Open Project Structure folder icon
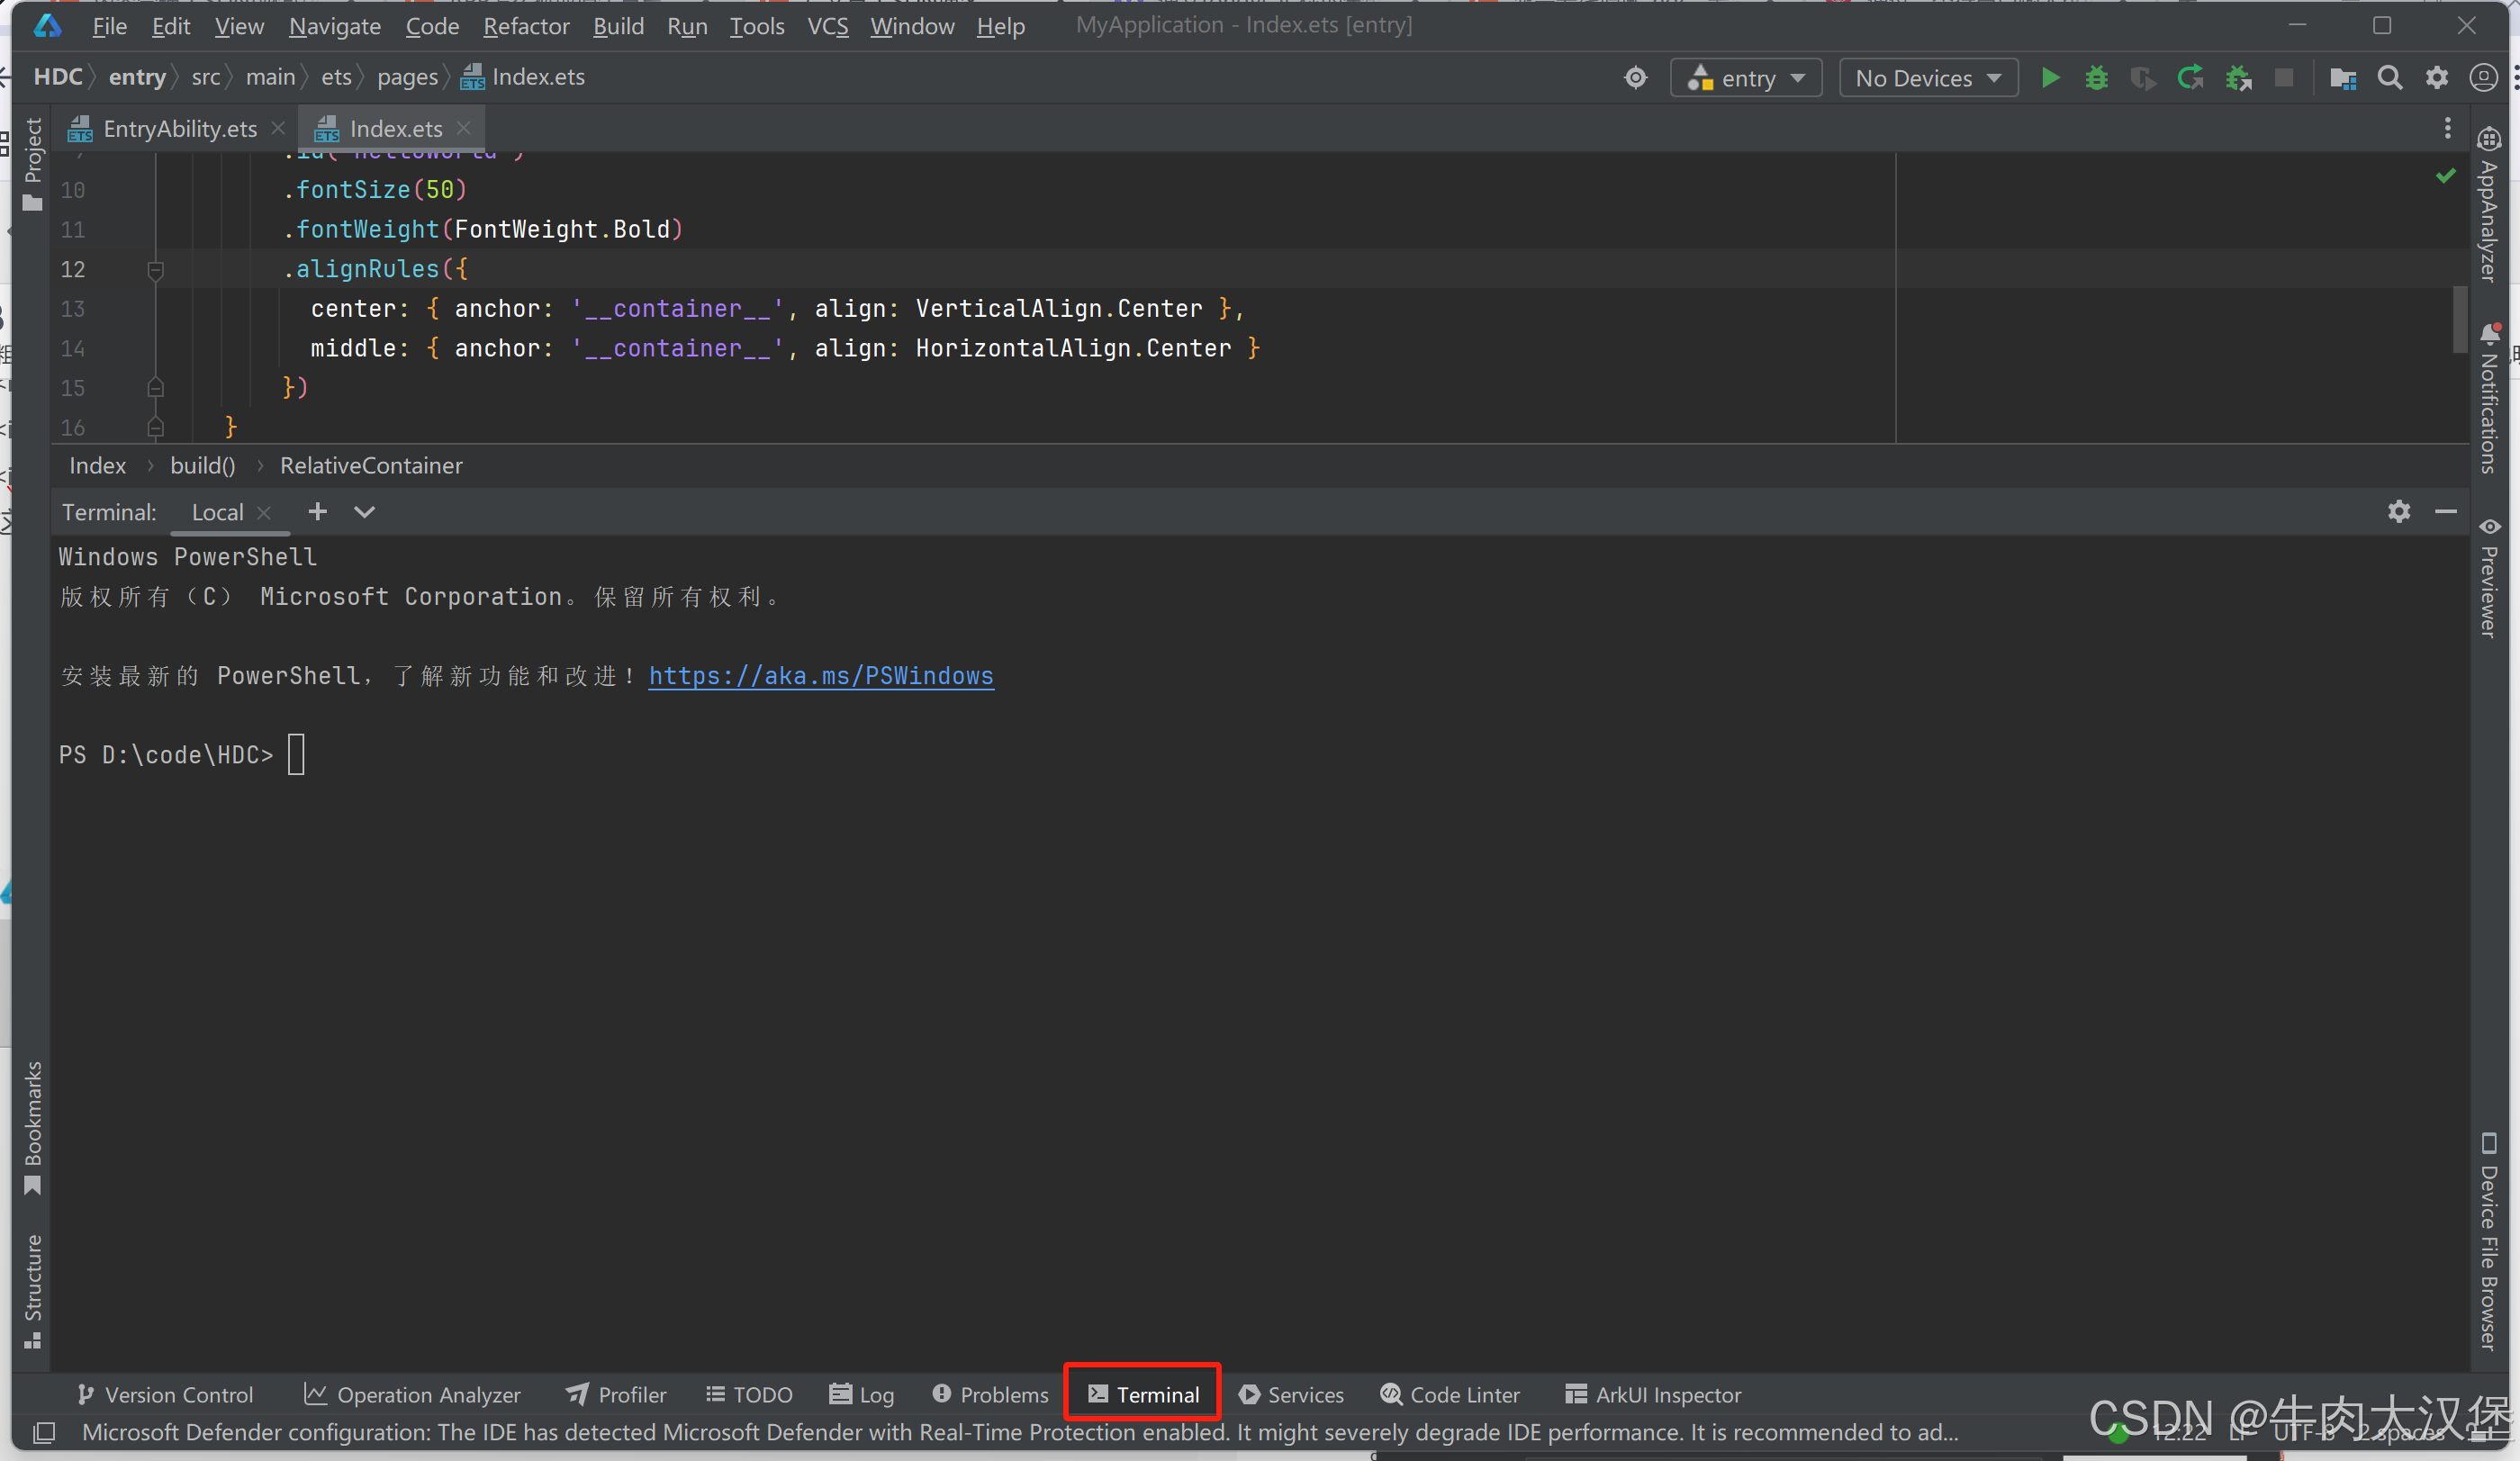Screen dimensions: 2520x1461 [x=2343, y=78]
